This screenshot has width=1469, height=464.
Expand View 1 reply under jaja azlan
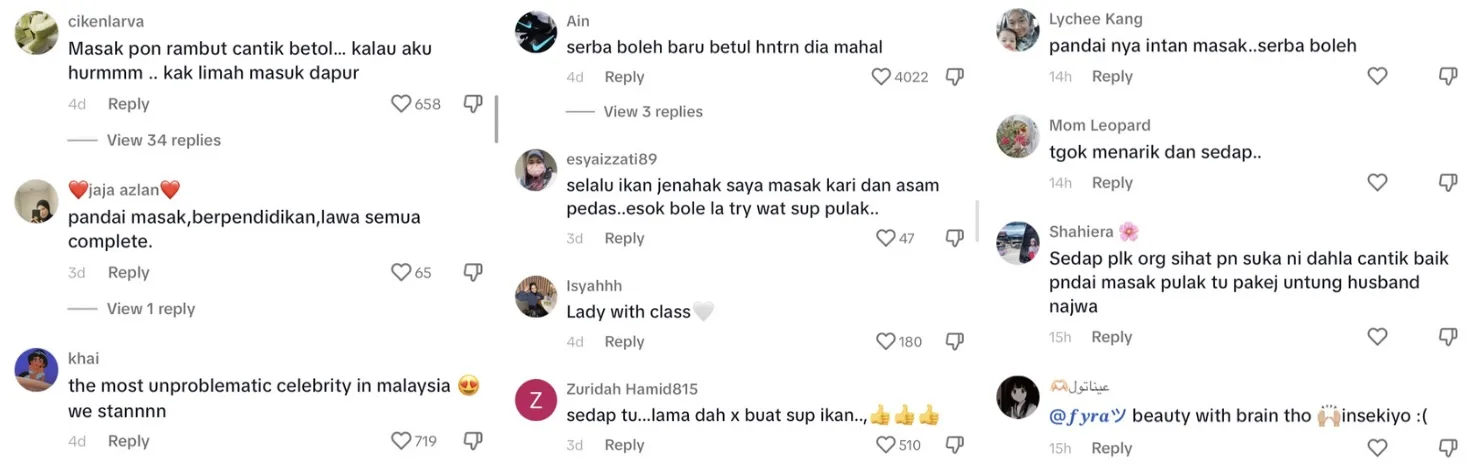pyautogui.click(x=151, y=309)
